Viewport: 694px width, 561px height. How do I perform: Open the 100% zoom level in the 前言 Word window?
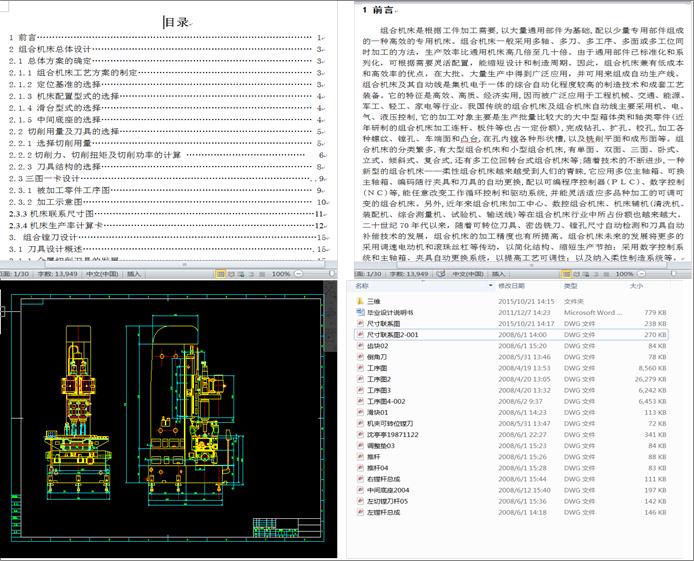pos(625,274)
